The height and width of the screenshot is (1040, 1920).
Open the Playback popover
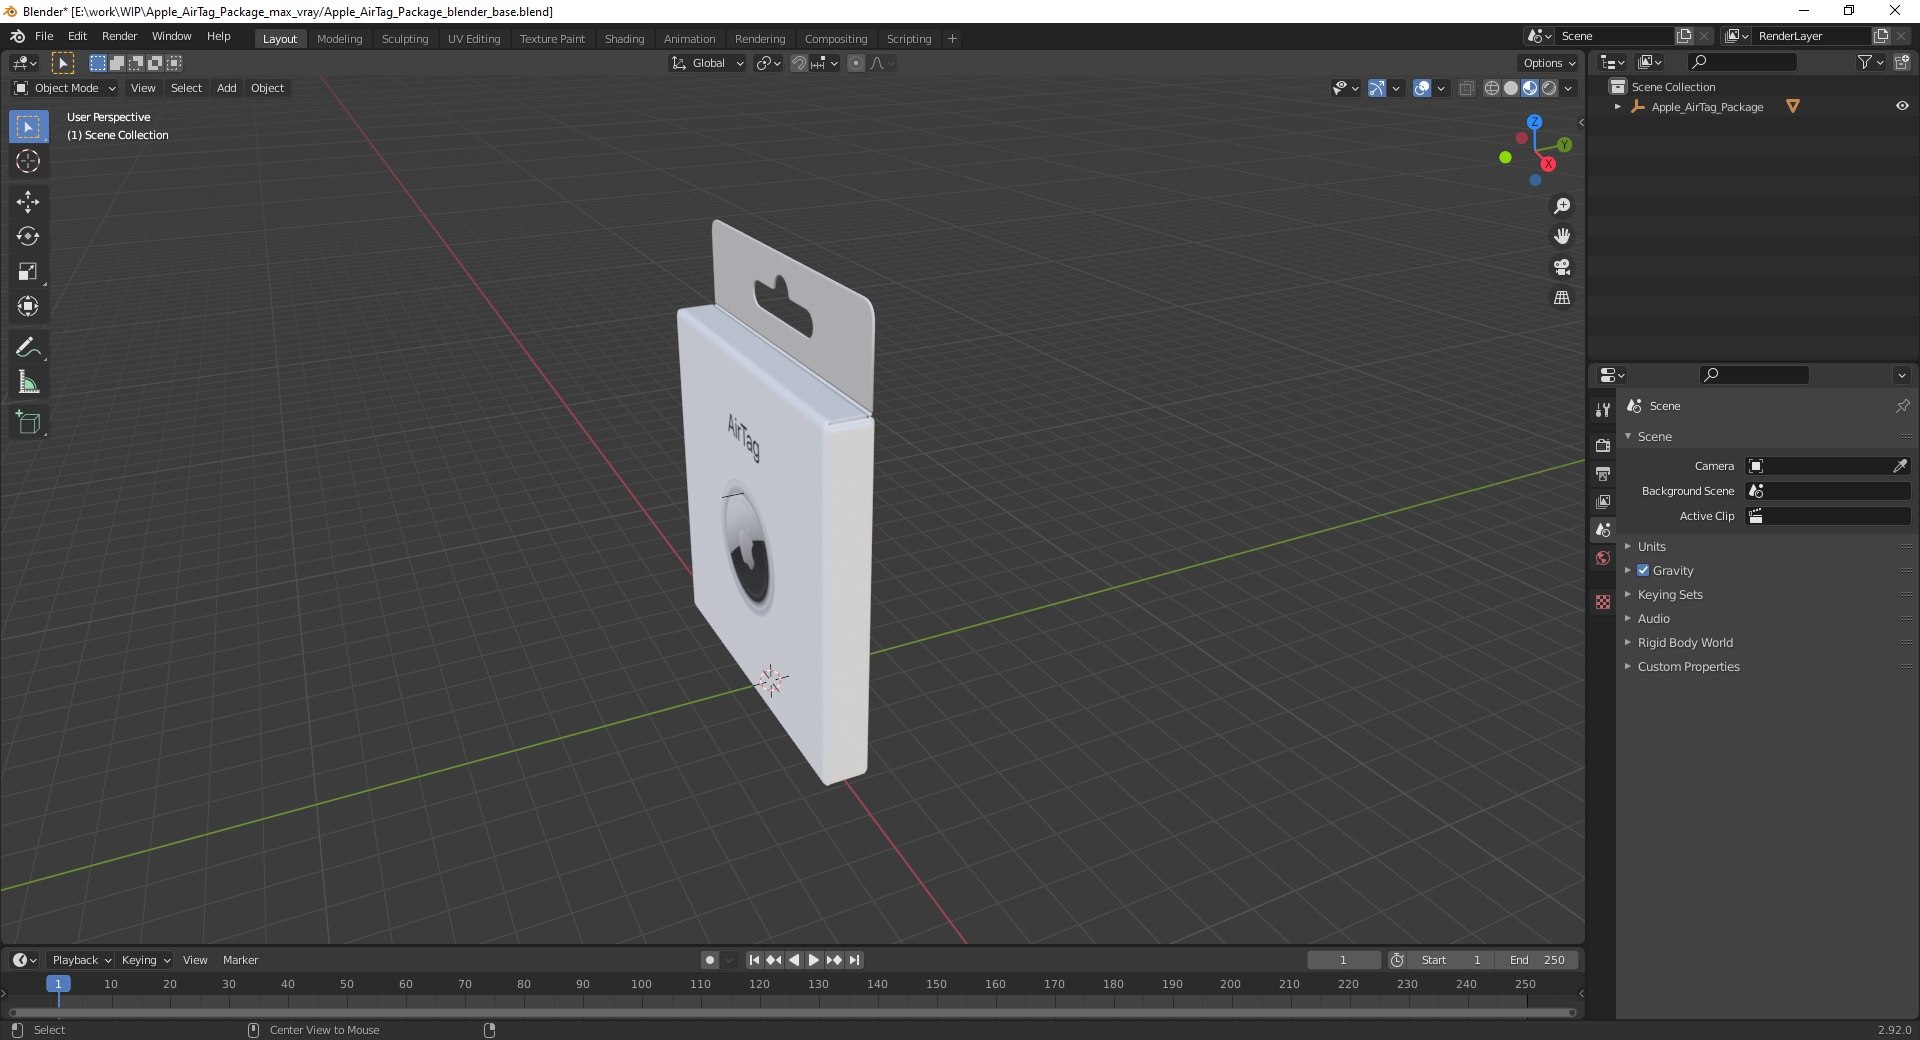click(x=80, y=960)
